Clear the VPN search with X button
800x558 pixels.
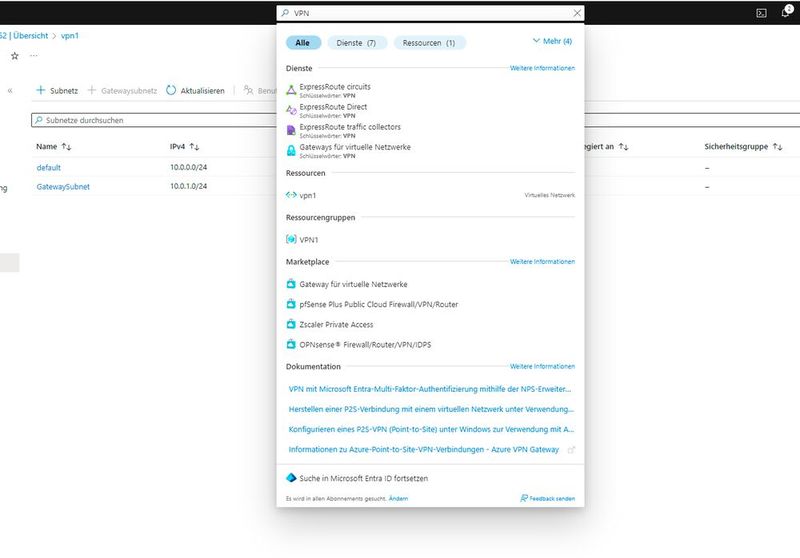coord(577,13)
